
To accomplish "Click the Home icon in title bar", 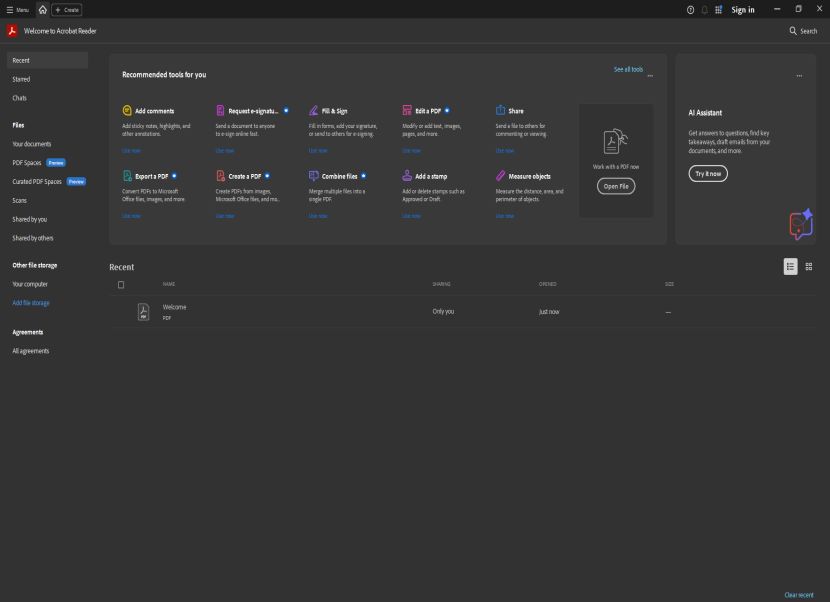I will tap(43, 10).
